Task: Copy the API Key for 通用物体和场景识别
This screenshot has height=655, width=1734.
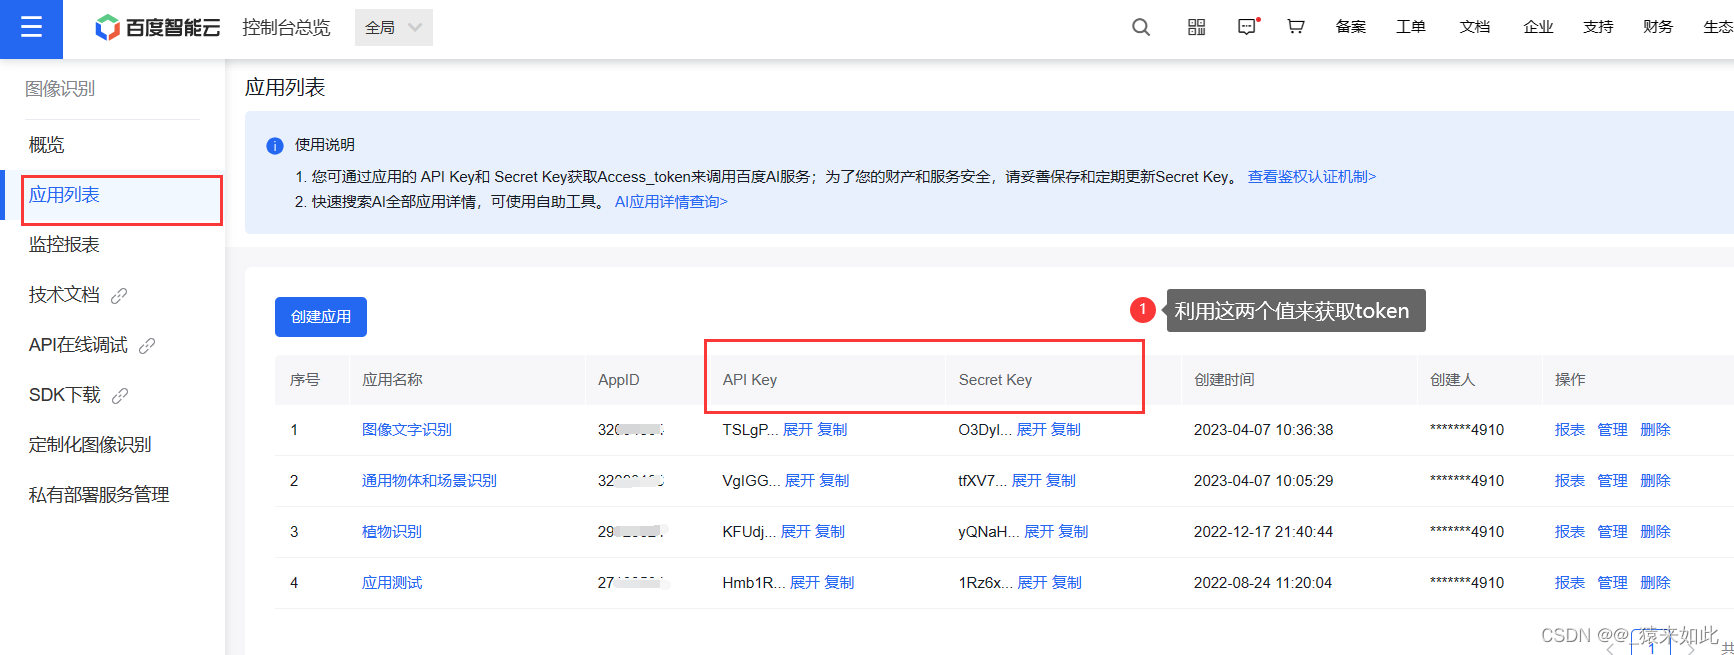Action: pos(834,481)
